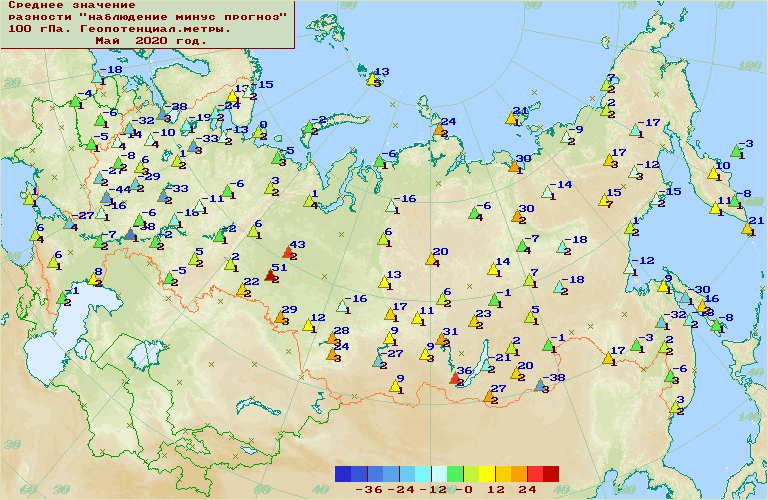768x500 pixels.
Task: Click the red station marker labeled 51
Action: point(269,275)
